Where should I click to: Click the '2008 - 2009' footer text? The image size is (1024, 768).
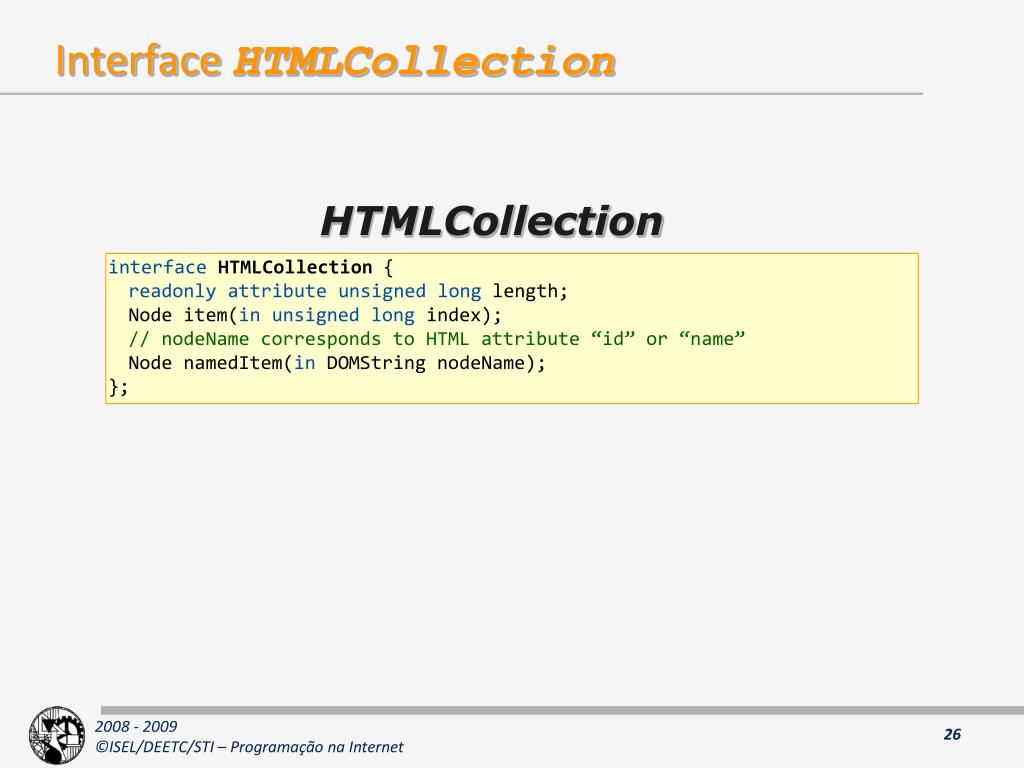tap(136, 726)
